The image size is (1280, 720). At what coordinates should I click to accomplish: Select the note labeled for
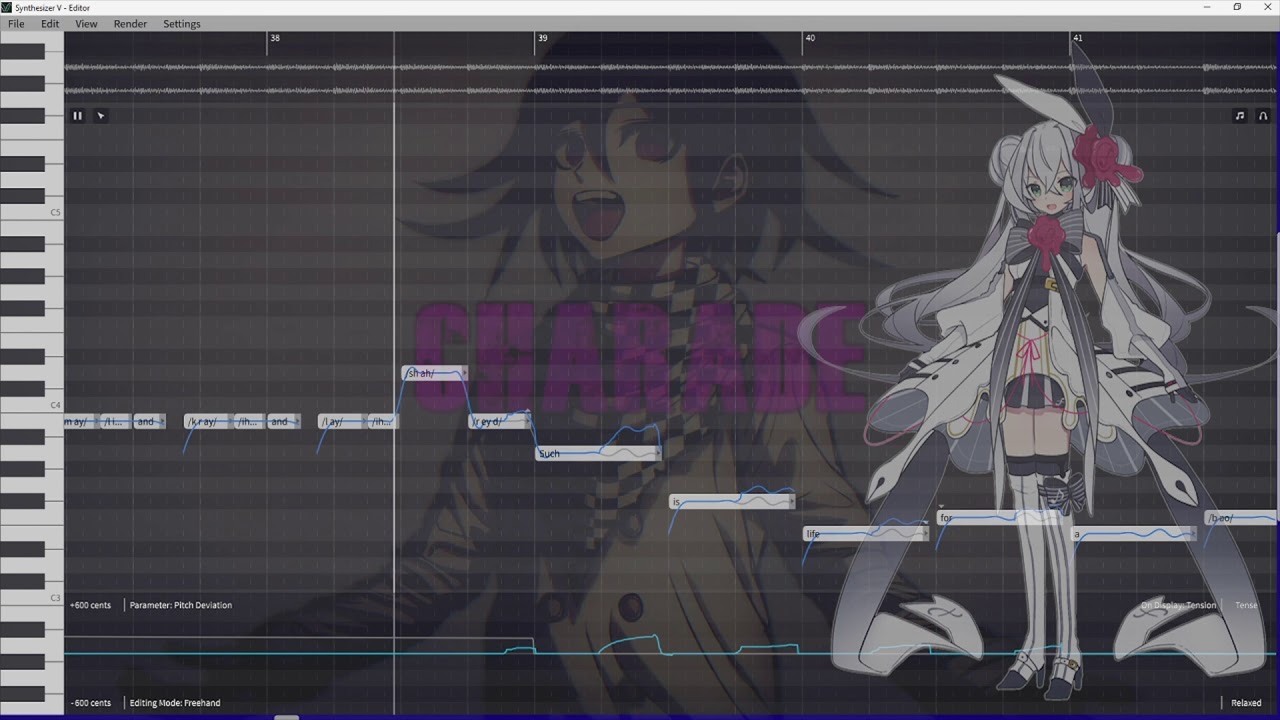tap(1000, 518)
